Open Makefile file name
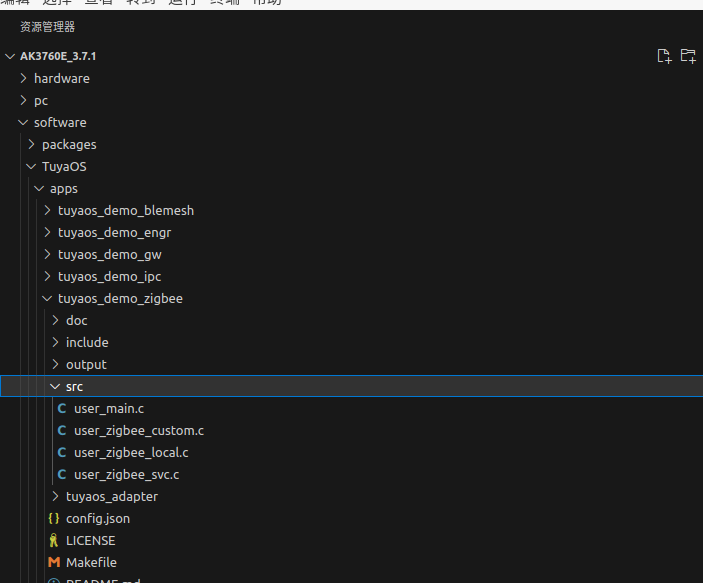 tap(91, 562)
